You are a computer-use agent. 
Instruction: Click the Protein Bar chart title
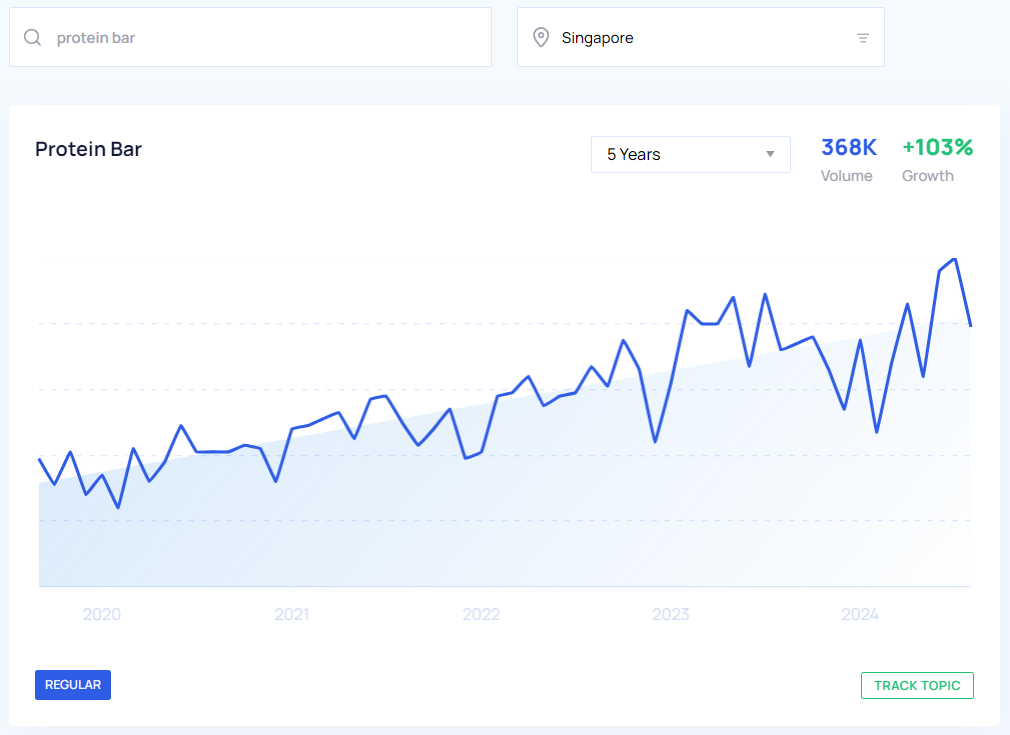(89, 150)
